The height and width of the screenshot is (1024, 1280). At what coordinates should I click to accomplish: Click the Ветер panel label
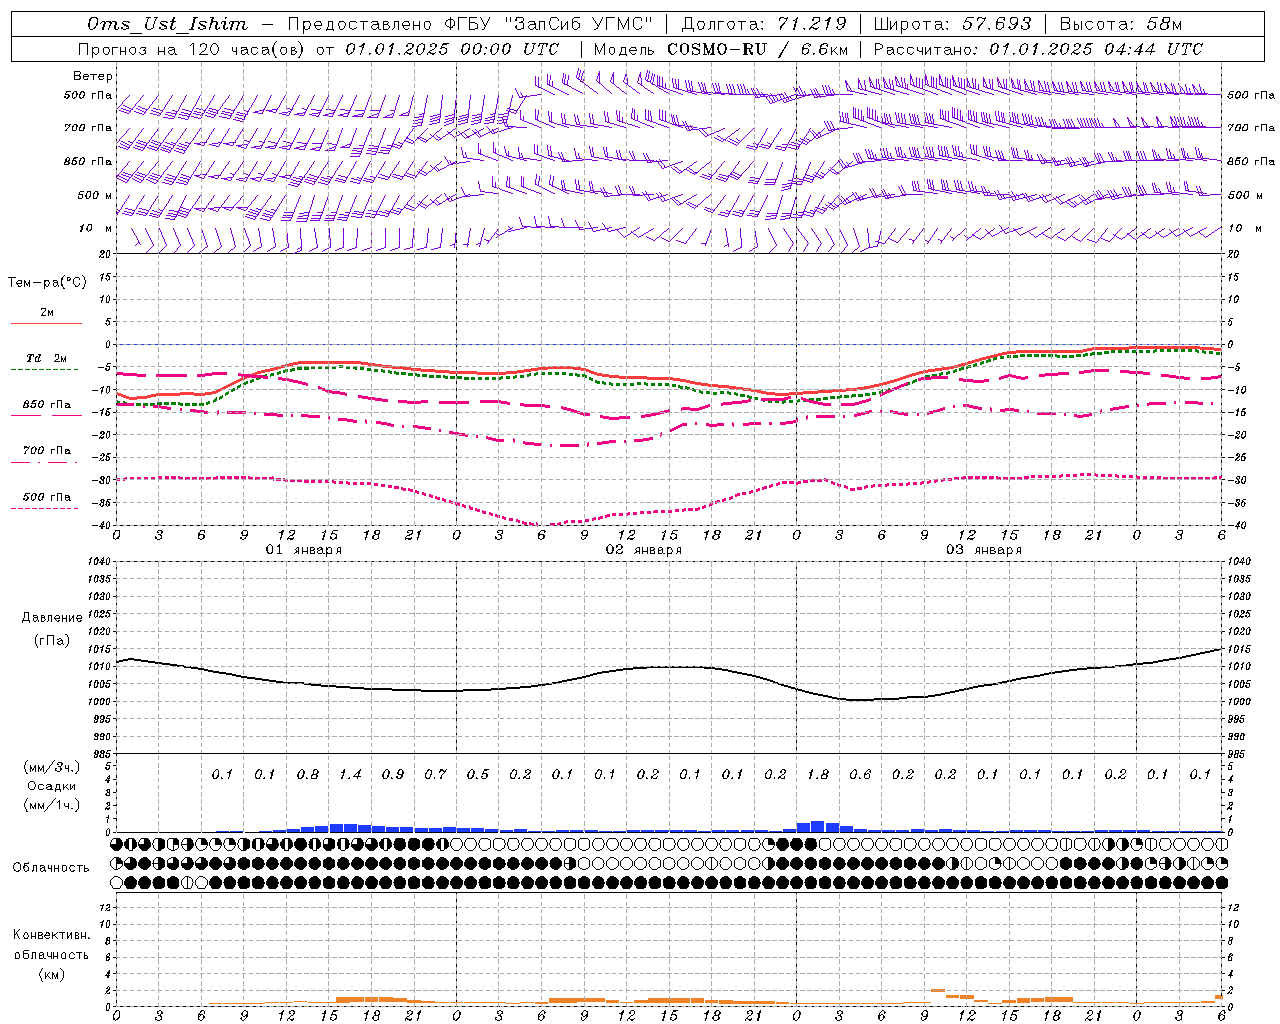93,76
